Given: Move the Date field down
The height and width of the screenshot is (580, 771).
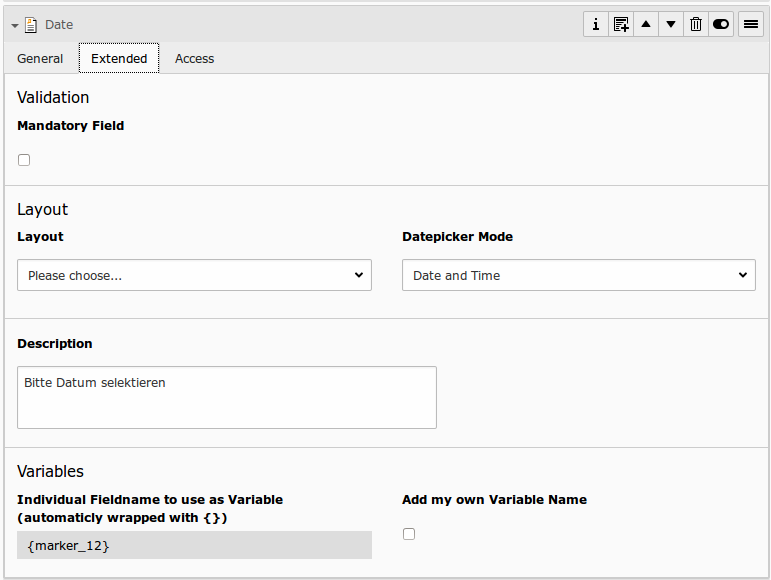Looking at the screenshot, I should 671,25.
